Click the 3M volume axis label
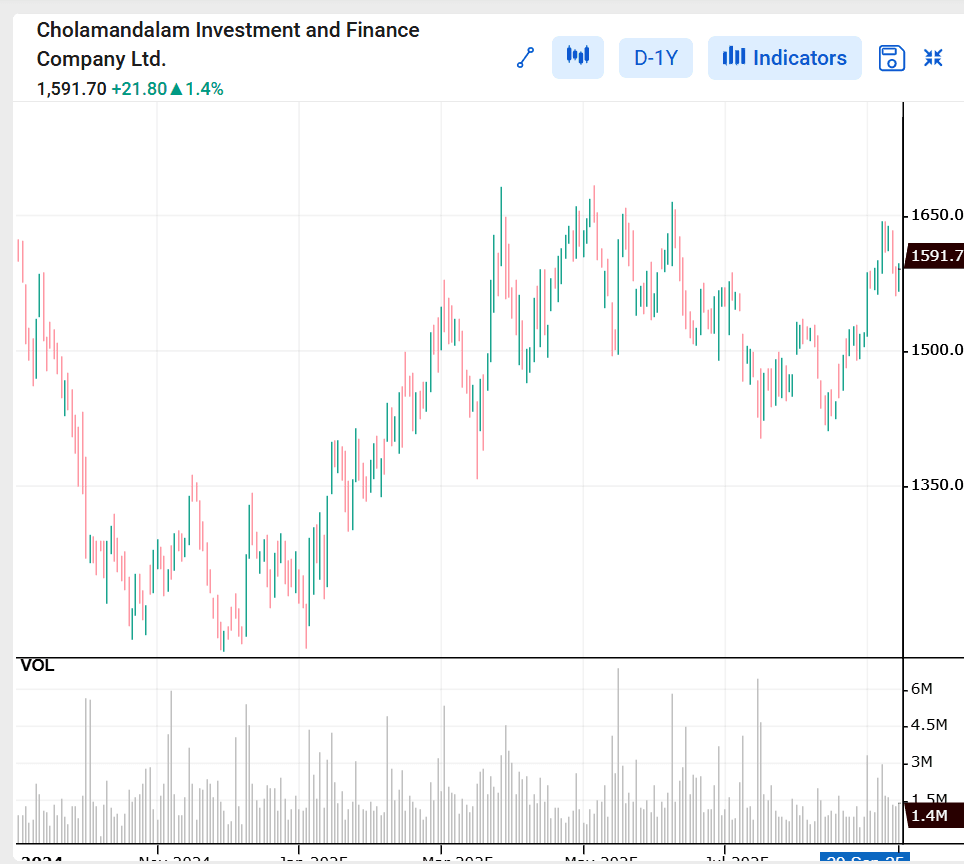 (x=921, y=762)
